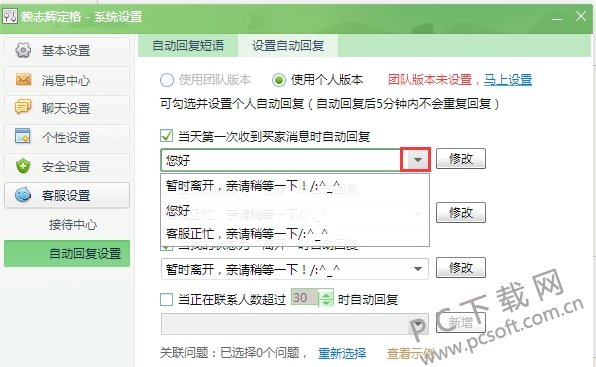Click the title bar settings app icon

[10, 16]
